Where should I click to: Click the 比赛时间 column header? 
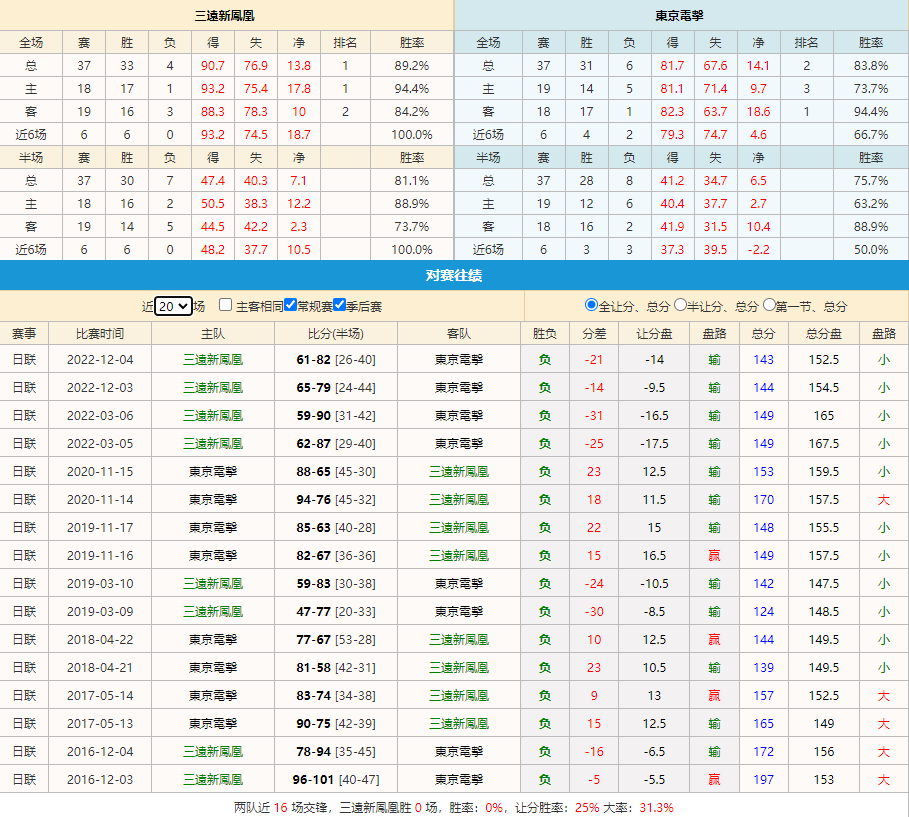pos(100,333)
